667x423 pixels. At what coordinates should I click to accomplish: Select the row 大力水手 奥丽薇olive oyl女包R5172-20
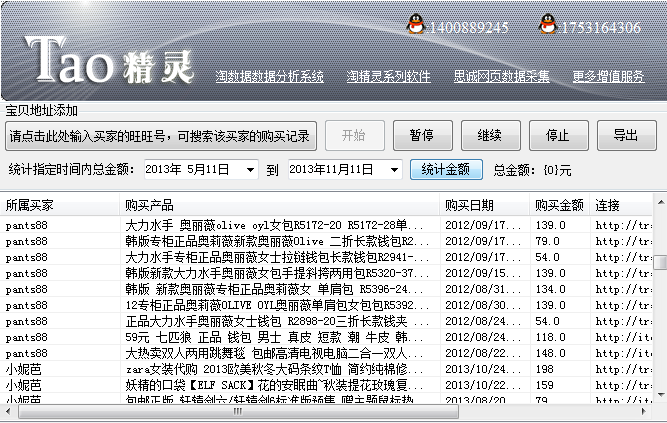click(326, 225)
